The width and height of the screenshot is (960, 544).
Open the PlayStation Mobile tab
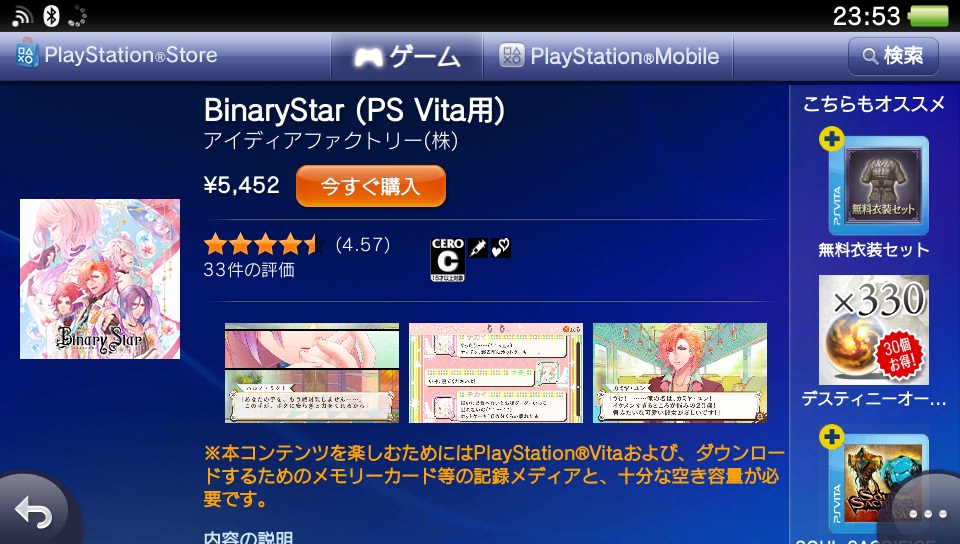[609, 56]
